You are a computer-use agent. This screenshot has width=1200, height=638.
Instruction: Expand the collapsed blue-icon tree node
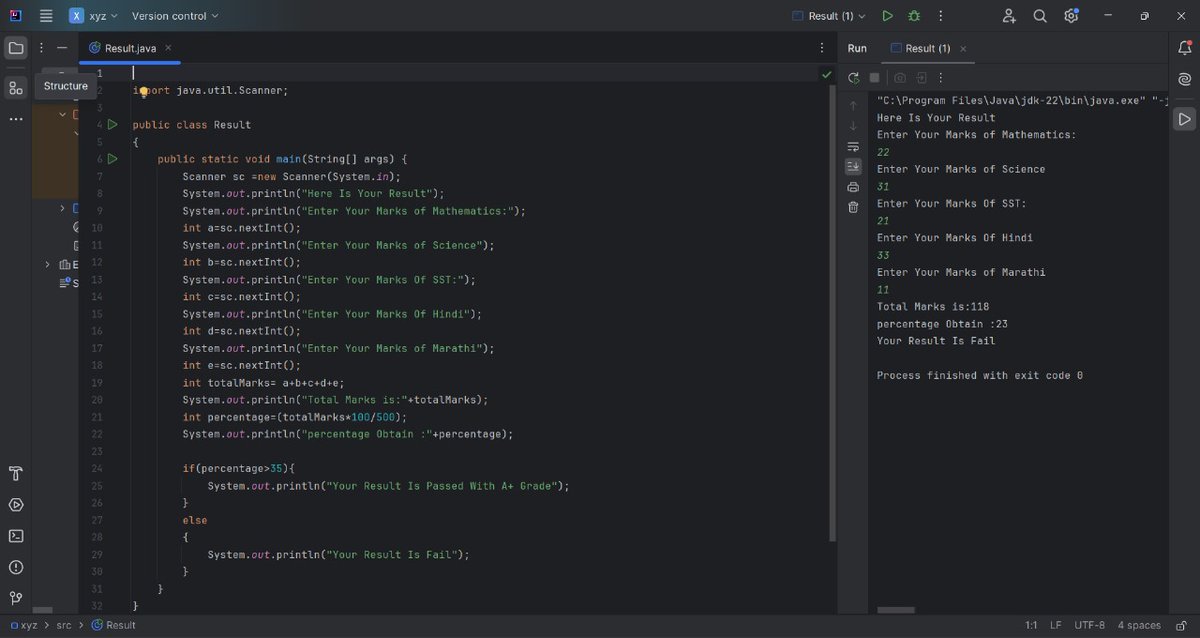pyautogui.click(x=63, y=208)
